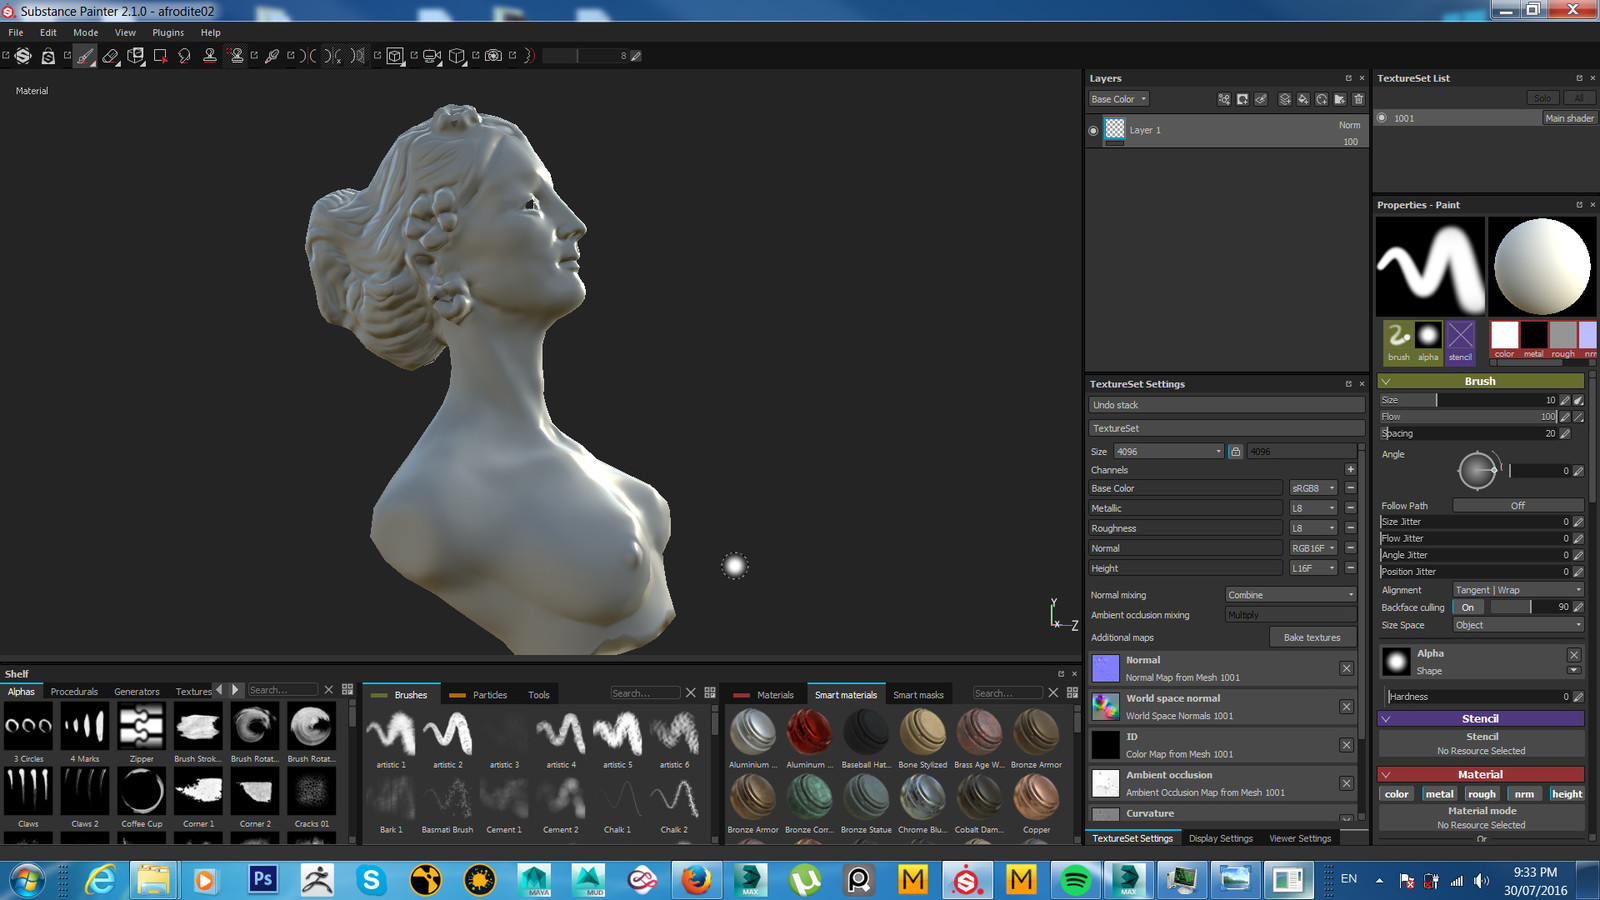
Task: Open the texture Size 4096 dropdown
Action: click(x=1169, y=452)
